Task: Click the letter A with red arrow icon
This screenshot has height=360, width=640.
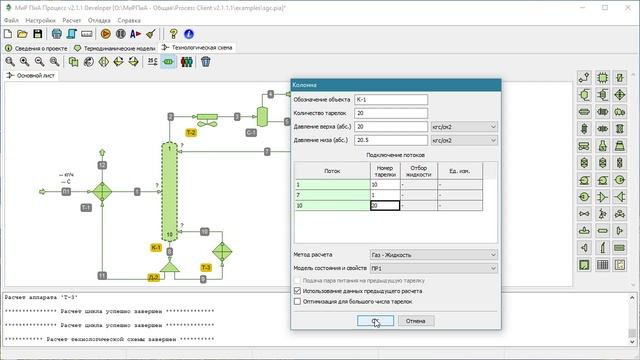Action: click(135, 34)
